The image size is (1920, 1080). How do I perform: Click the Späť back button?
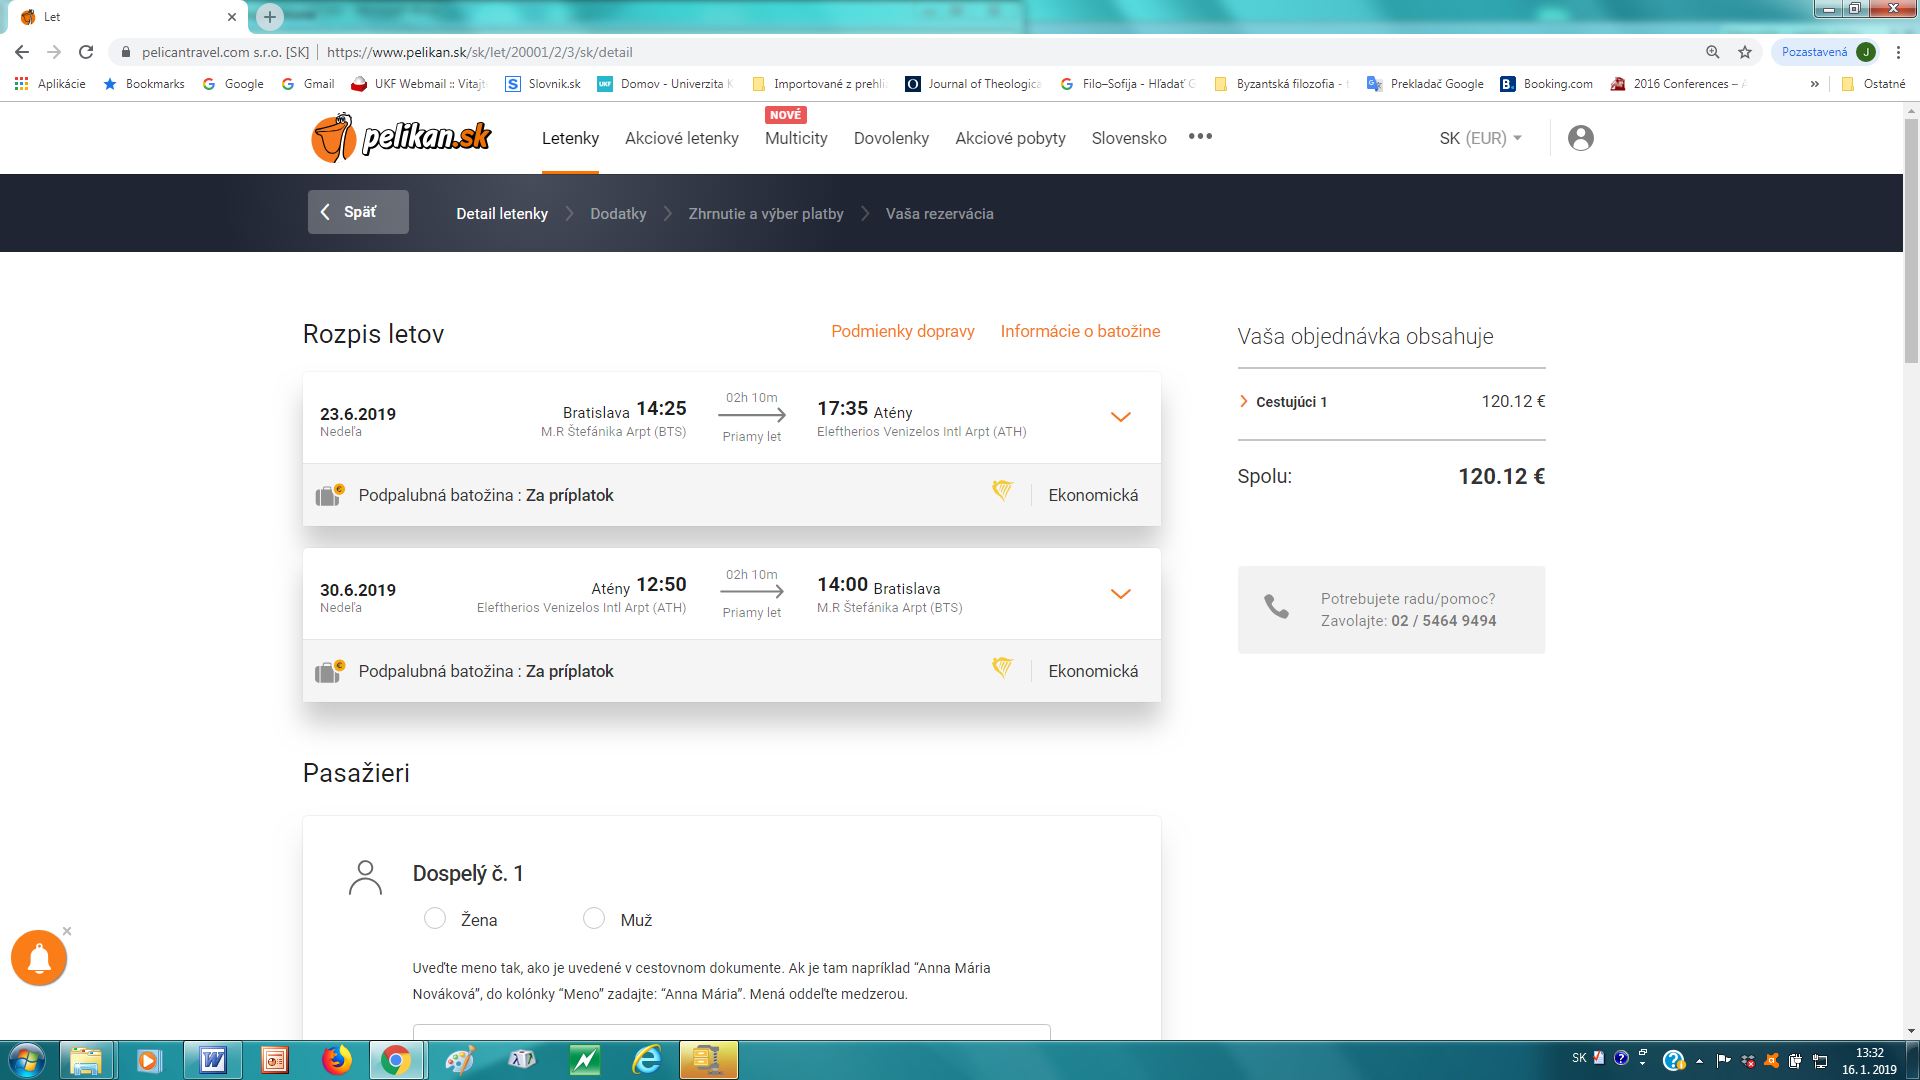[x=358, y=212]
